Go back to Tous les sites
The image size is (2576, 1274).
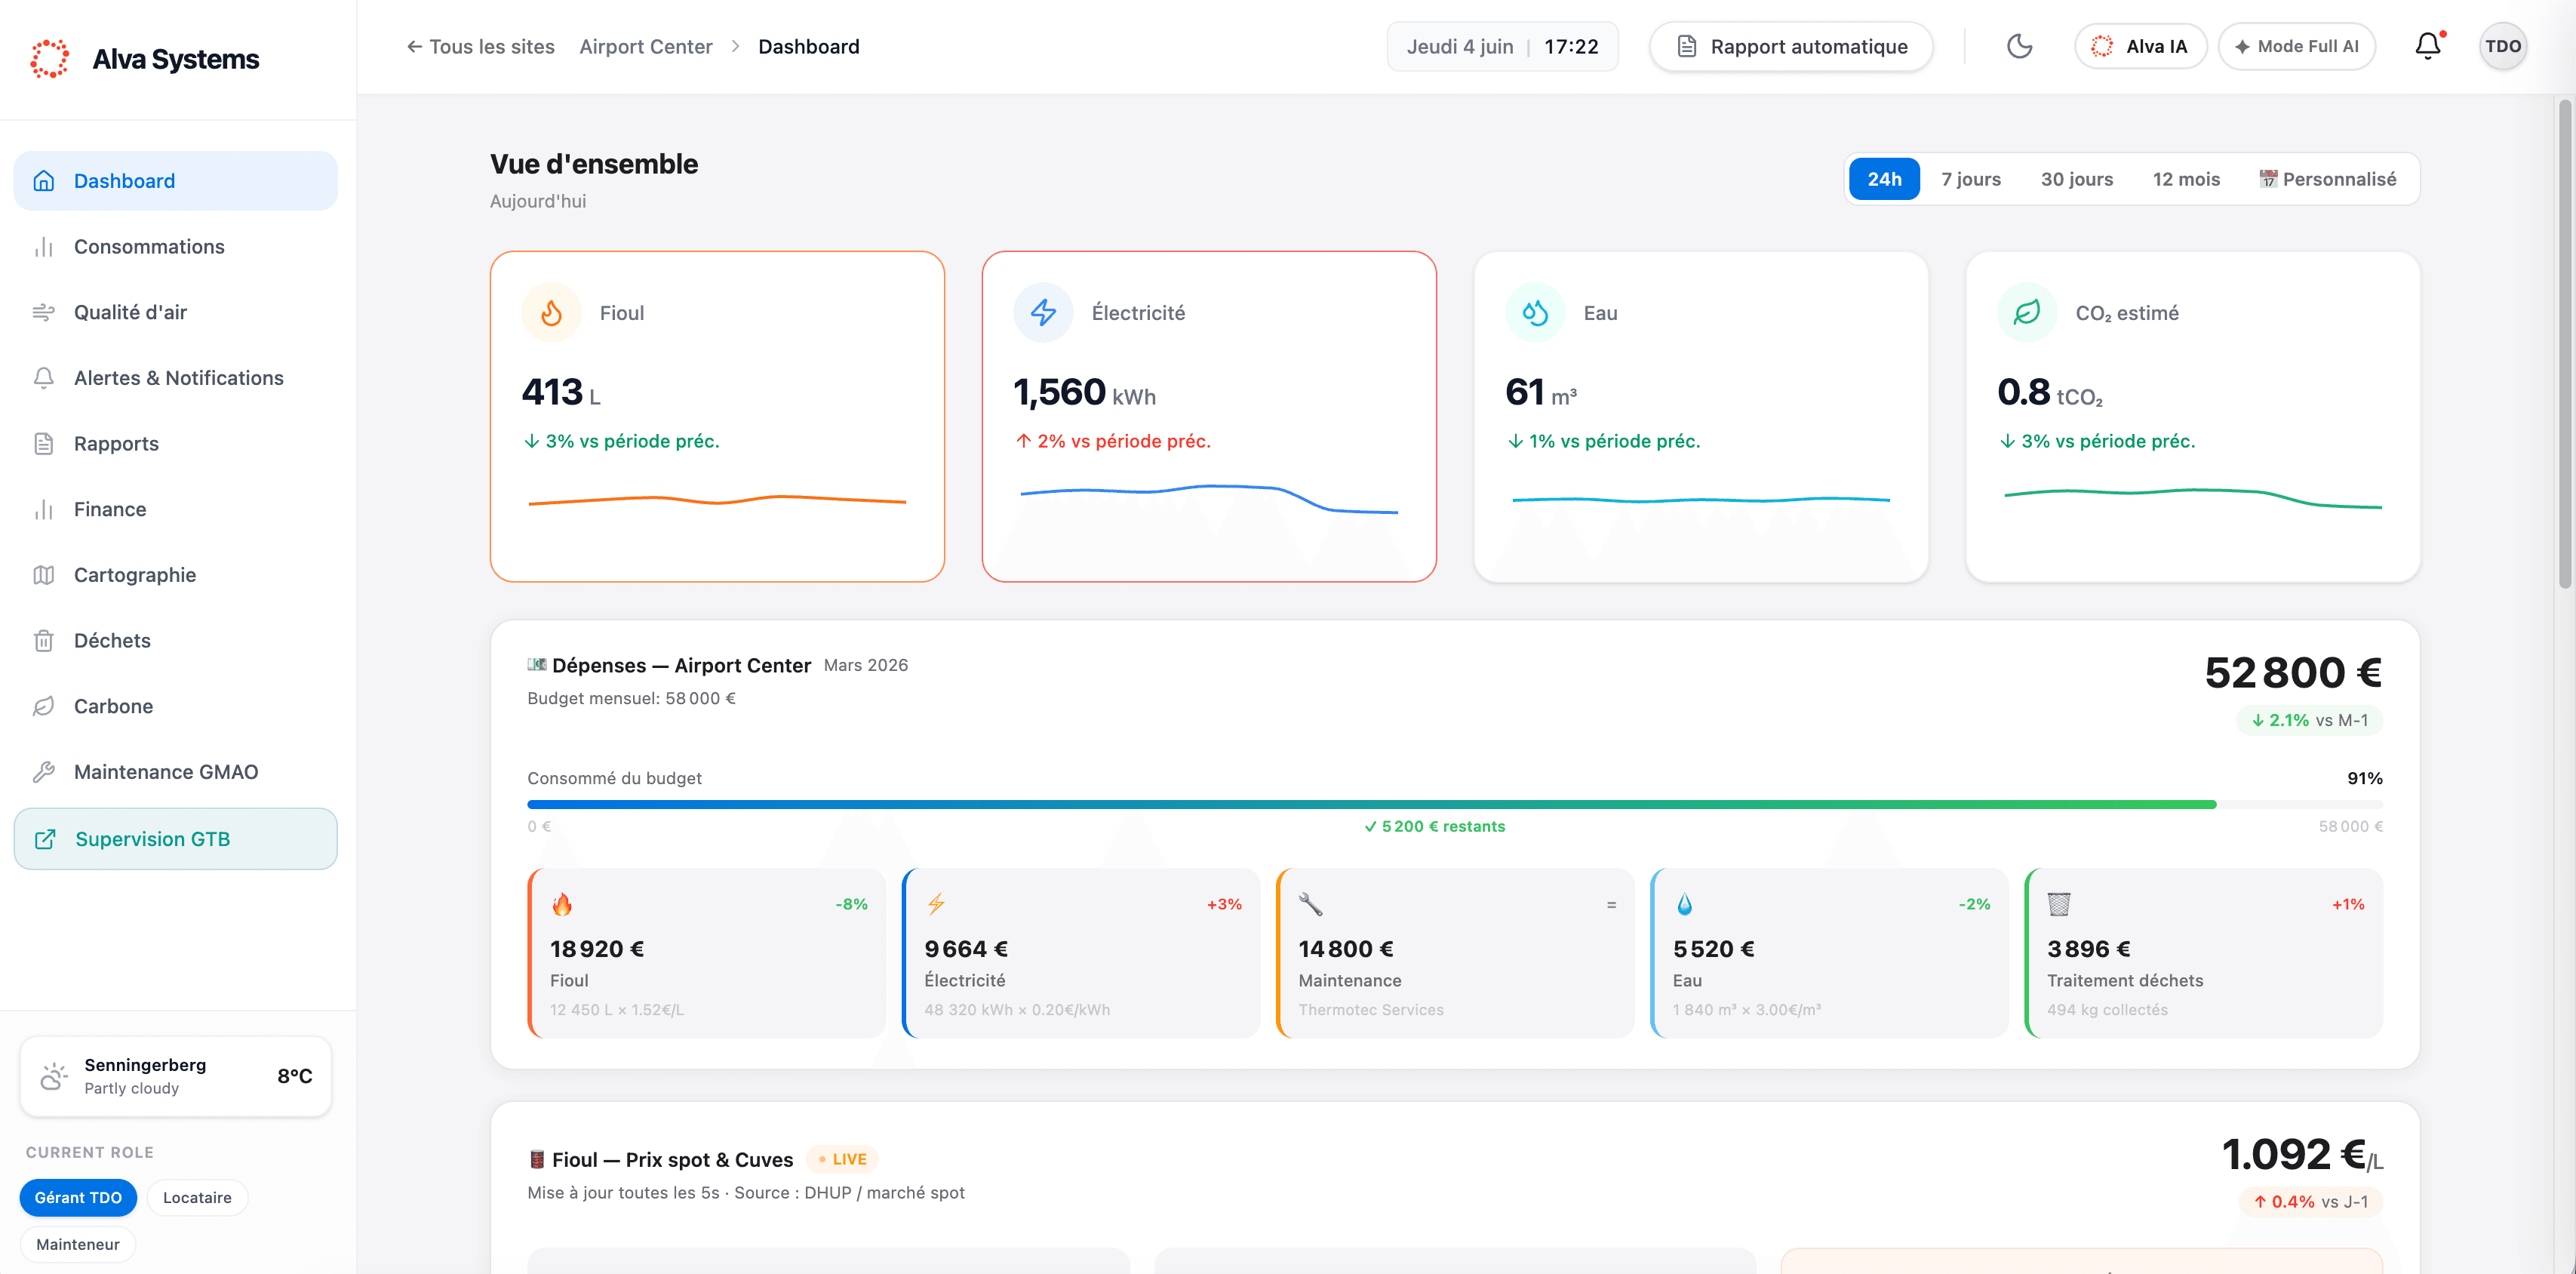click(x=480, y=47)
